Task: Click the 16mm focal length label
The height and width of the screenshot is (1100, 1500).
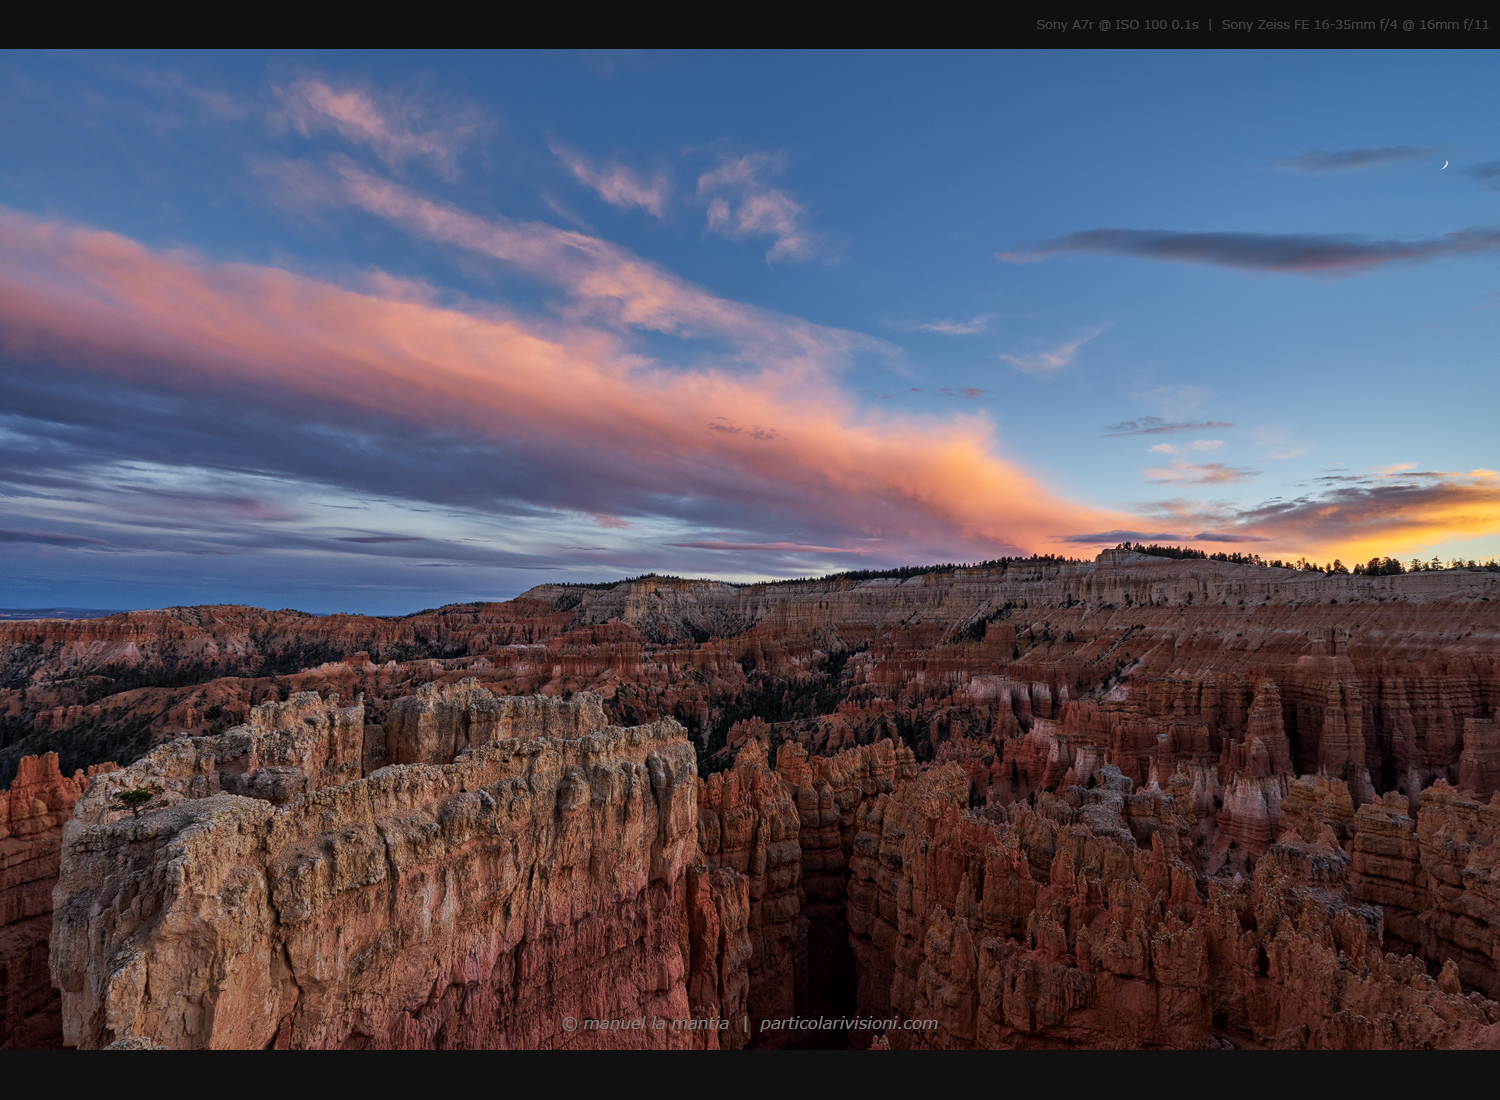Action: click(x=1435, y=24)
